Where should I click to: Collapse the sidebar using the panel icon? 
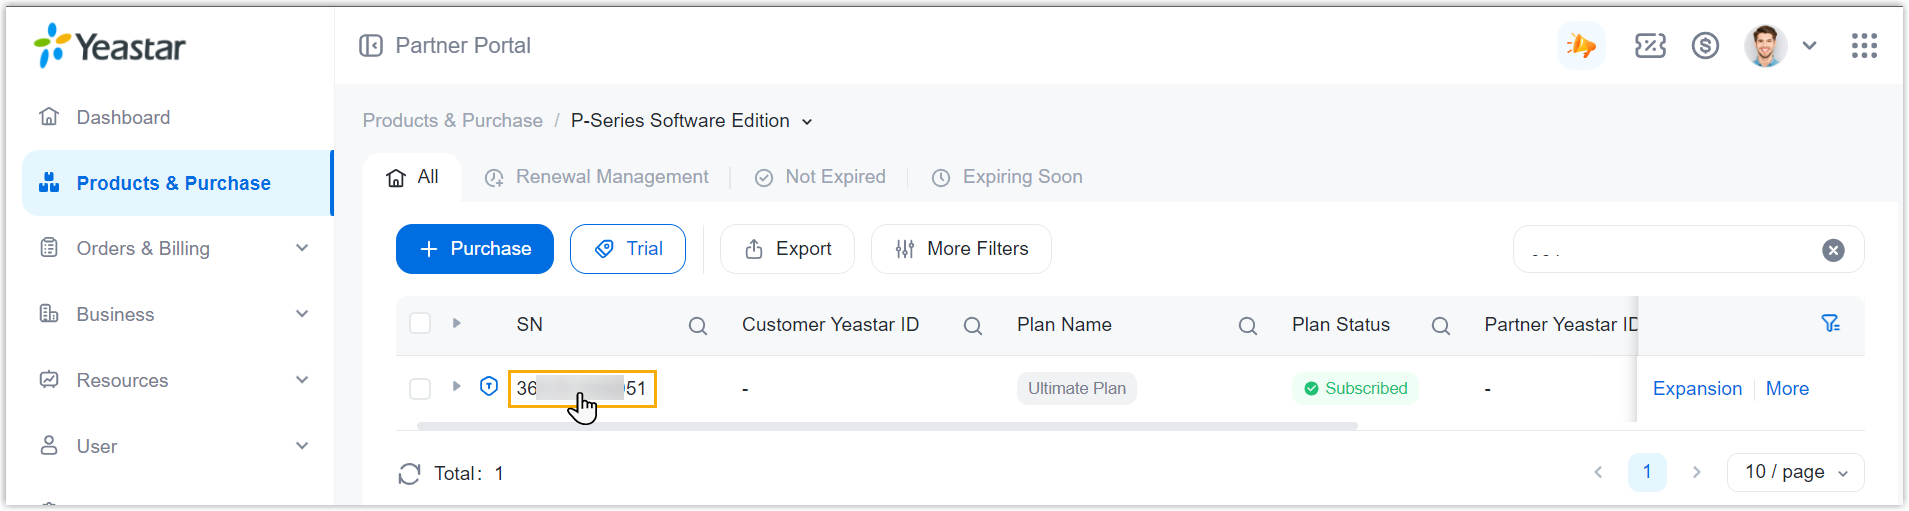371,46
